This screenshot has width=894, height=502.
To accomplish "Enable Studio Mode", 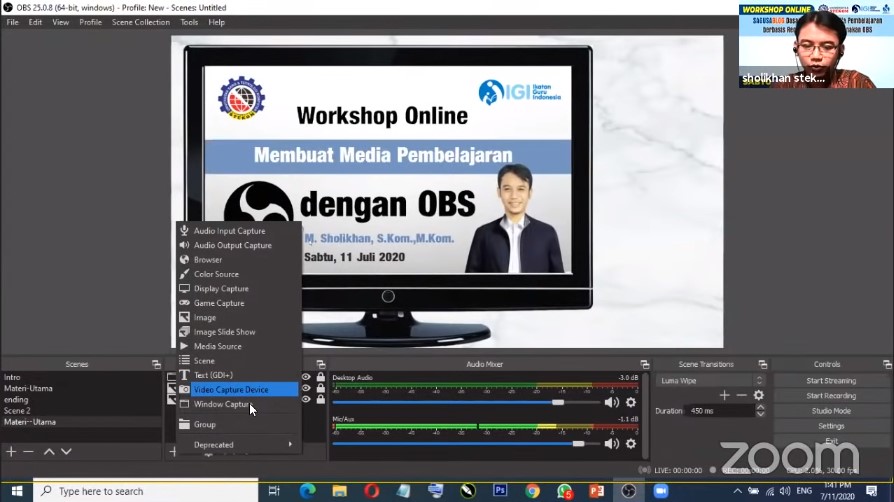I will (x=831, y=411).
